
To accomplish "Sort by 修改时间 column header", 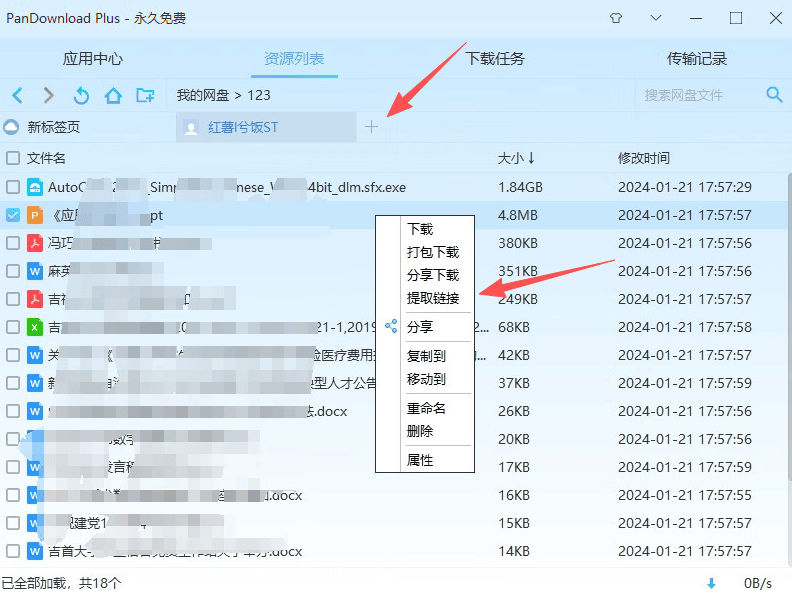I will click(643, 158).
